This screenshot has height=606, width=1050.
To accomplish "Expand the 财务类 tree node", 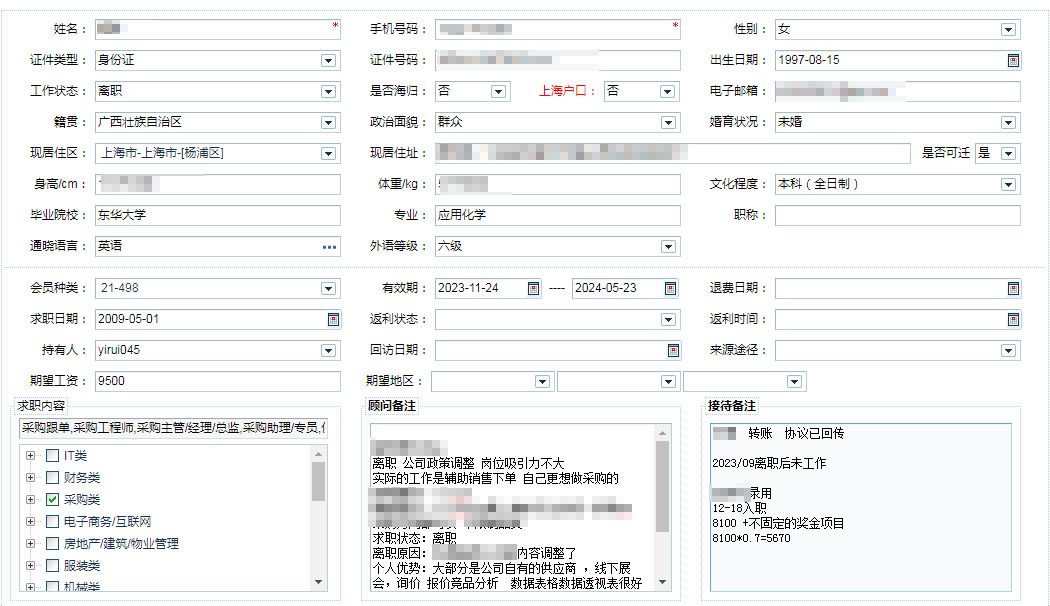I will click(x=30, y=477).
